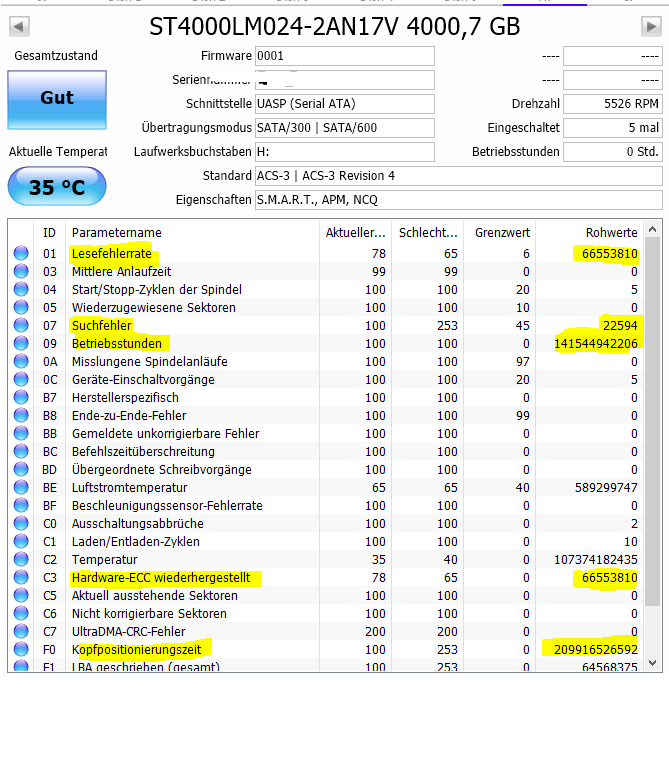Click the status circle for Lesefehlerrate row
The width and height of the screenshot is (669, 761).
pos(21,253)
